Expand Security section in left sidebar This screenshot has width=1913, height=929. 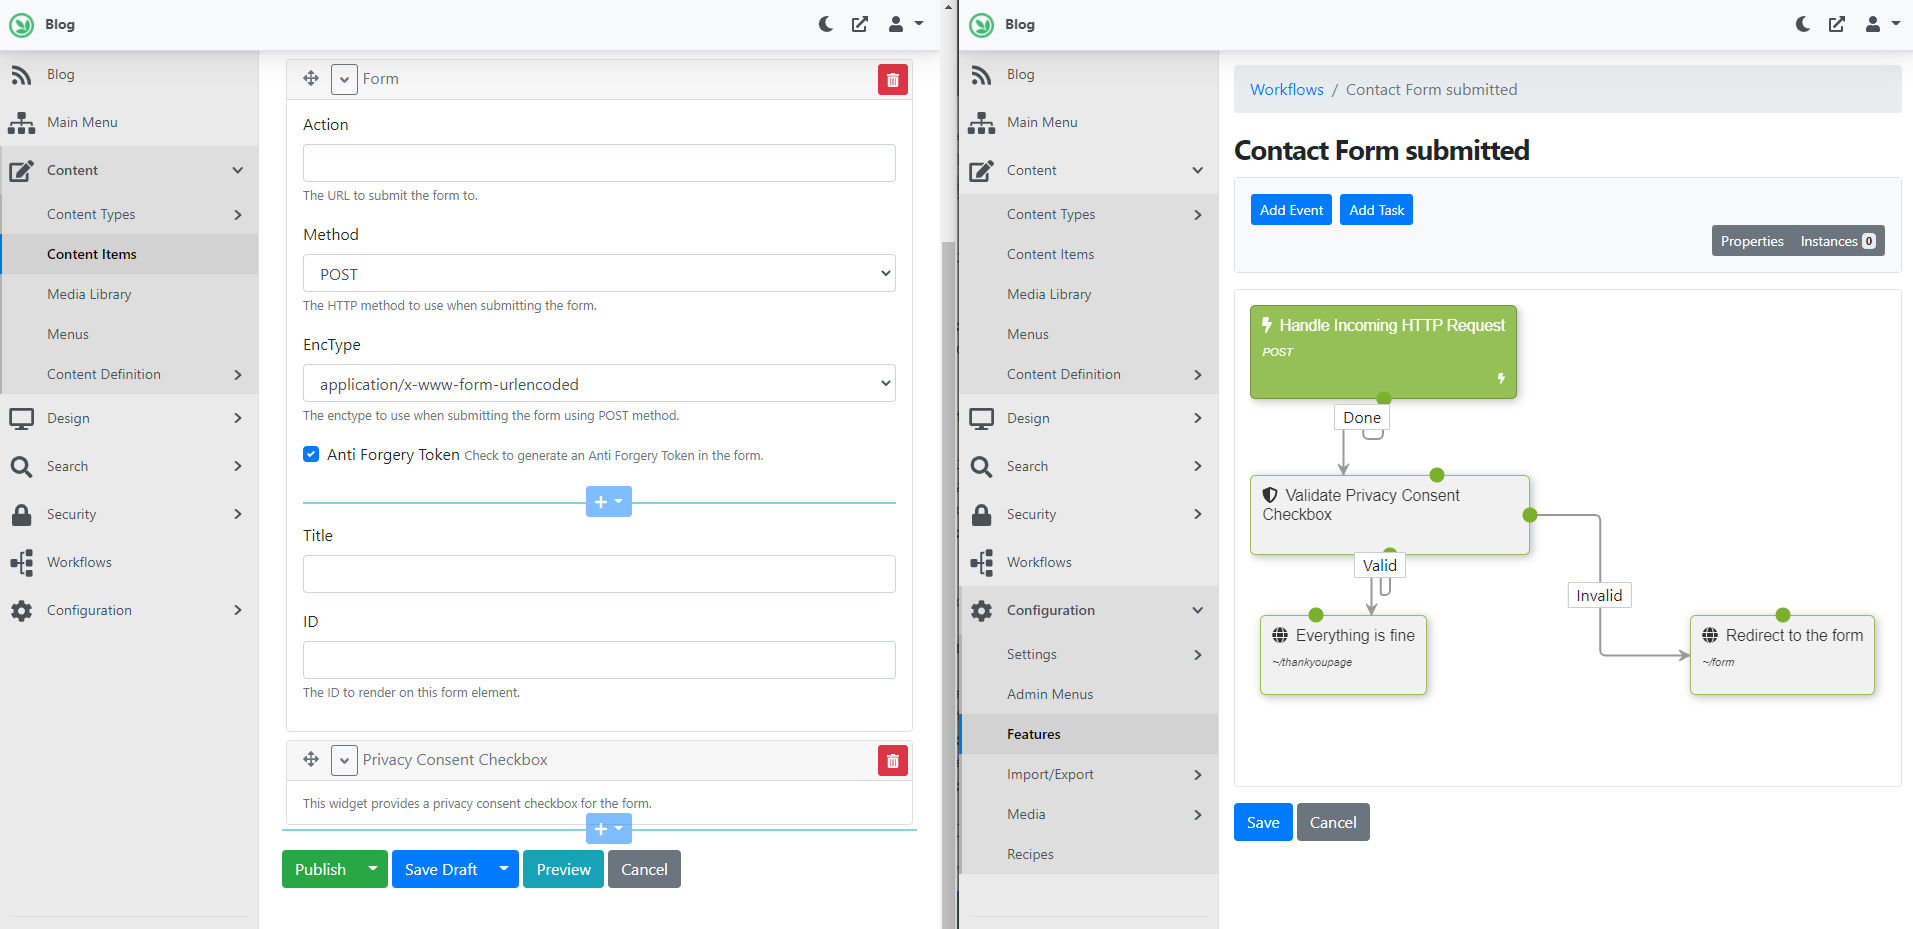[129, 514]
